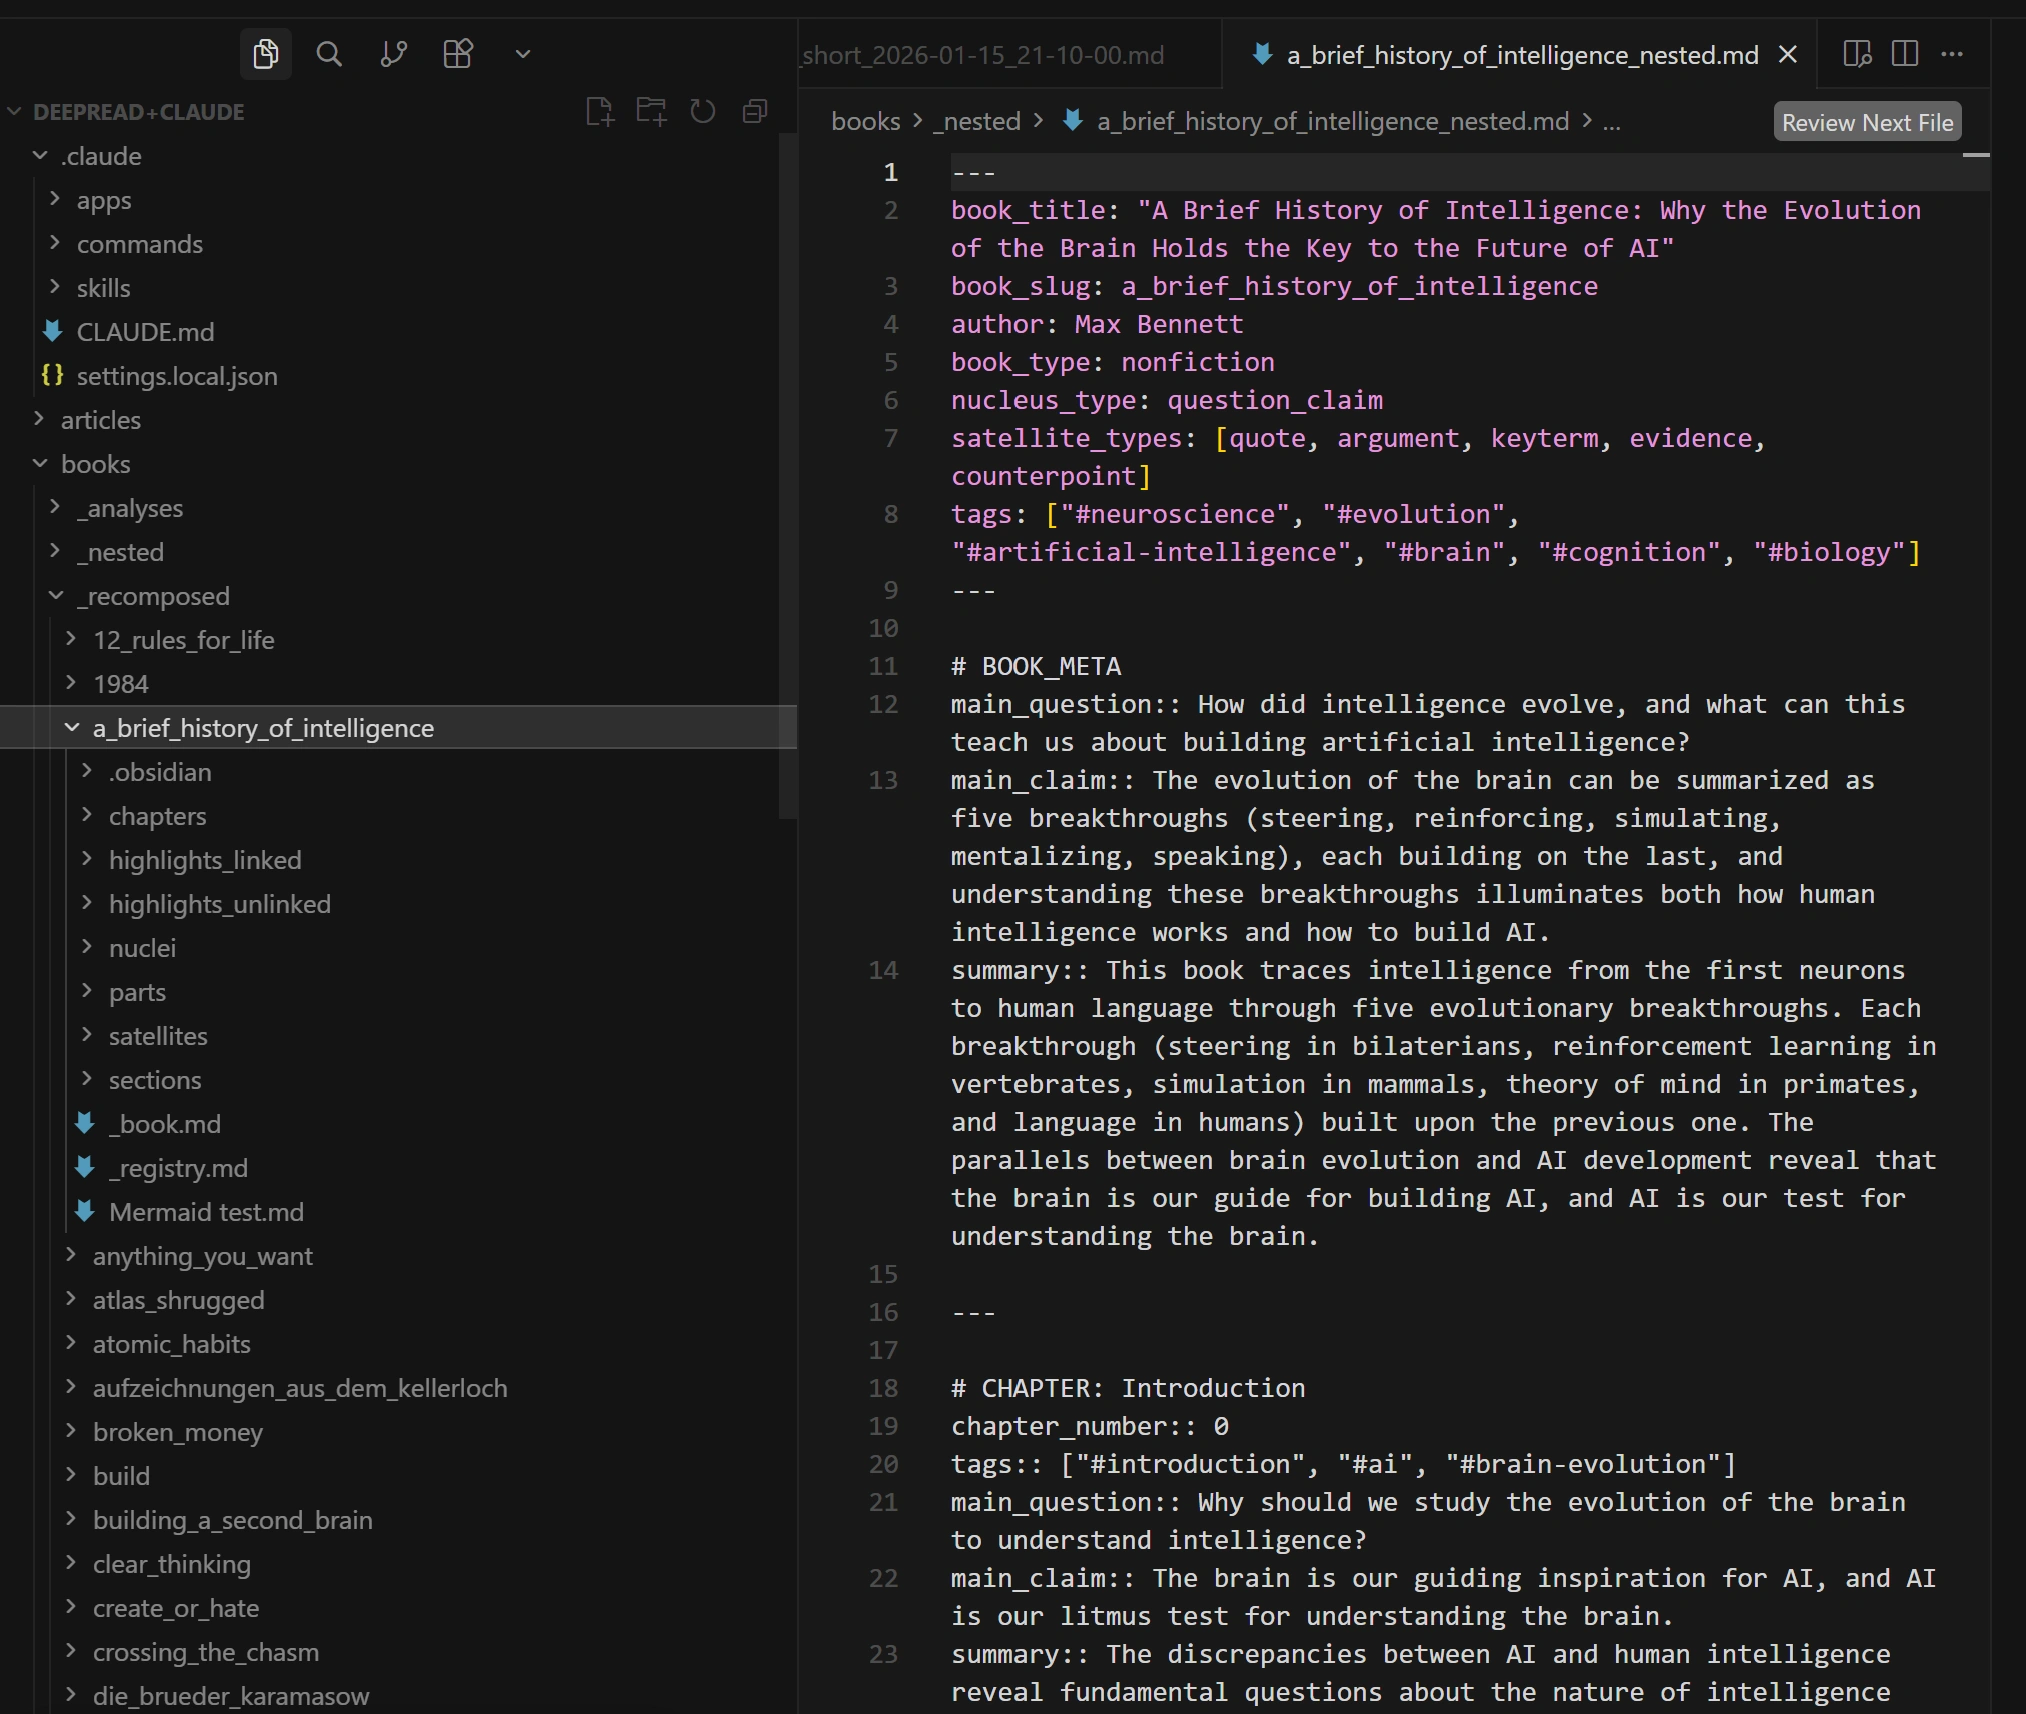
Task: Show additional views dropdown chevron
Action: 522,54
